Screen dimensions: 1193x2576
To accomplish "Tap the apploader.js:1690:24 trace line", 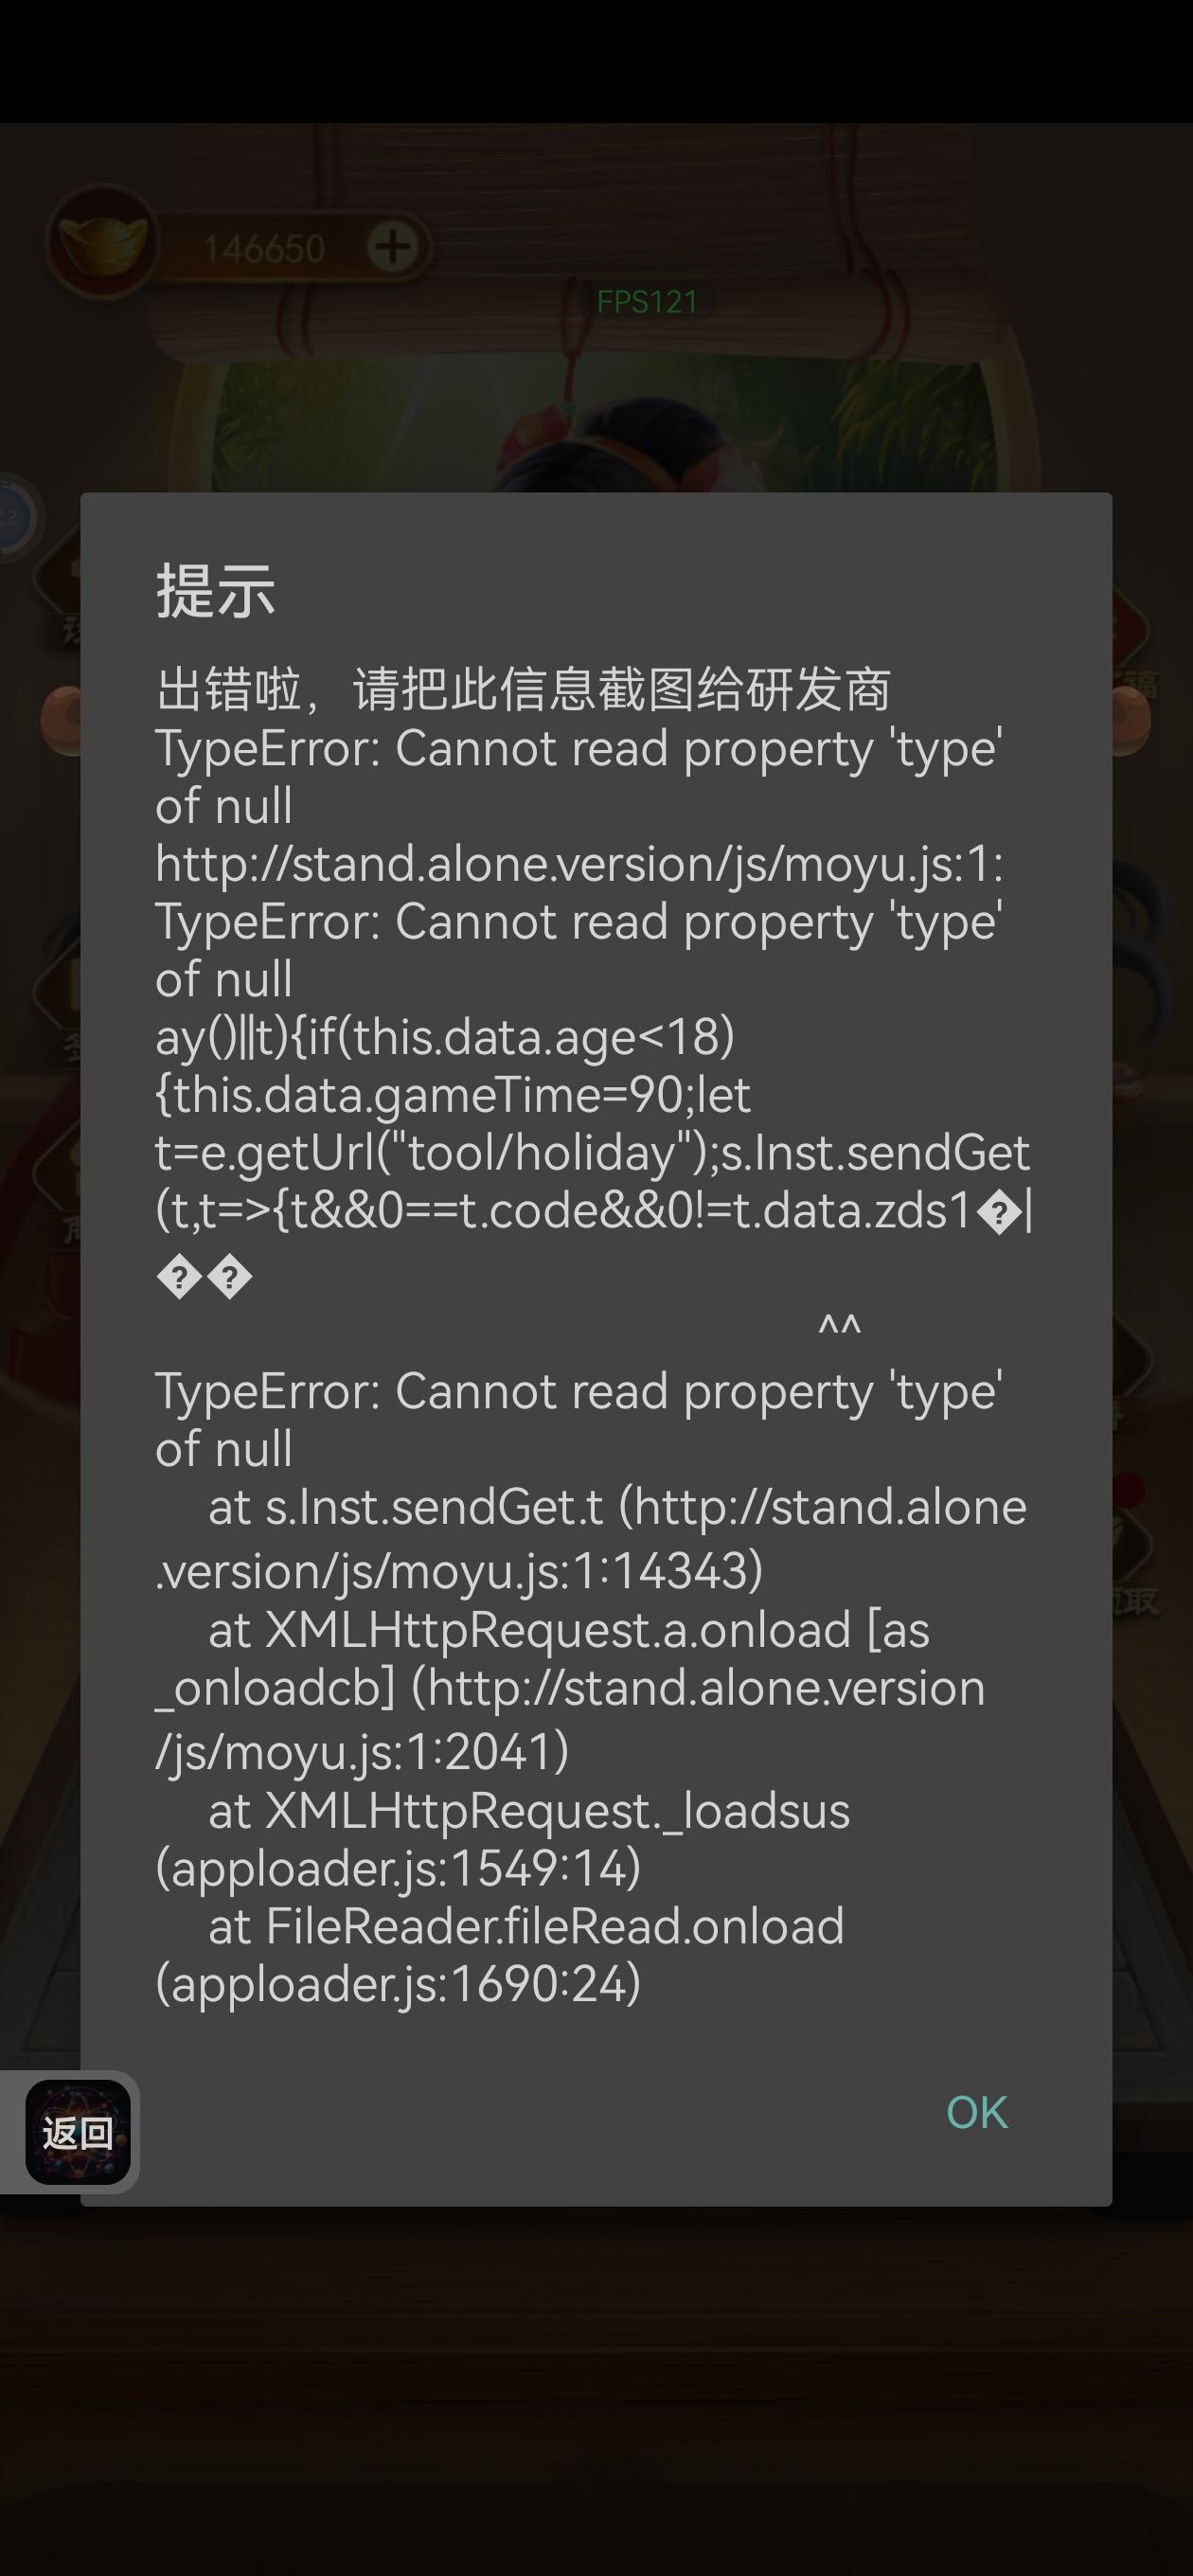I will 500,1955.
